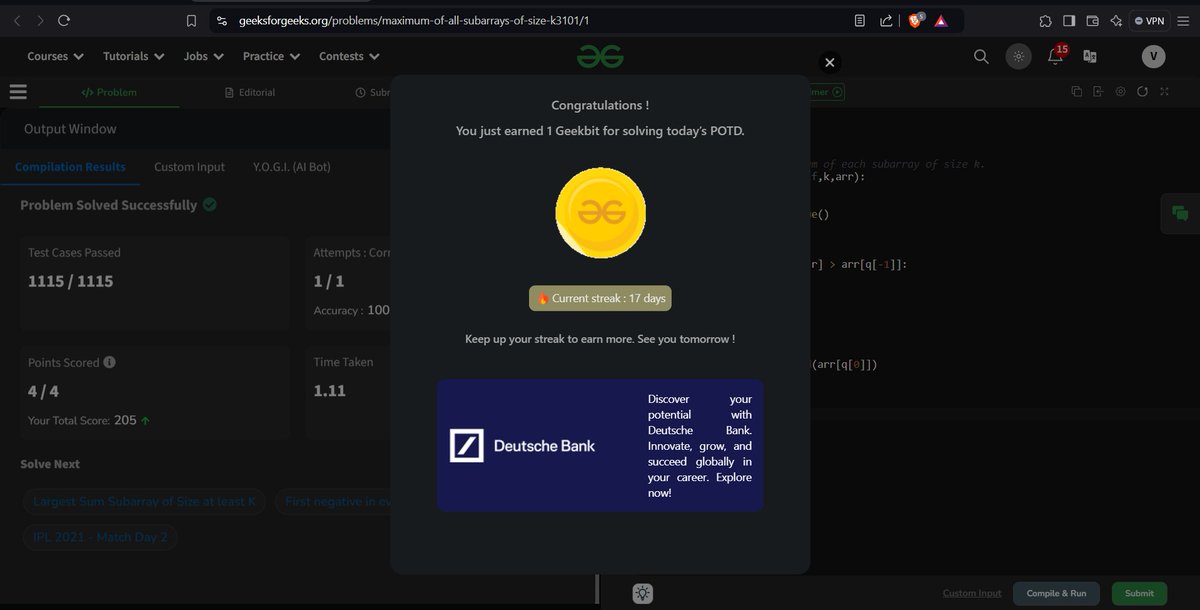Open Largest Sum Subarray of Size at least K
This screenshot has width=1200, height=610.
[144, 501]
